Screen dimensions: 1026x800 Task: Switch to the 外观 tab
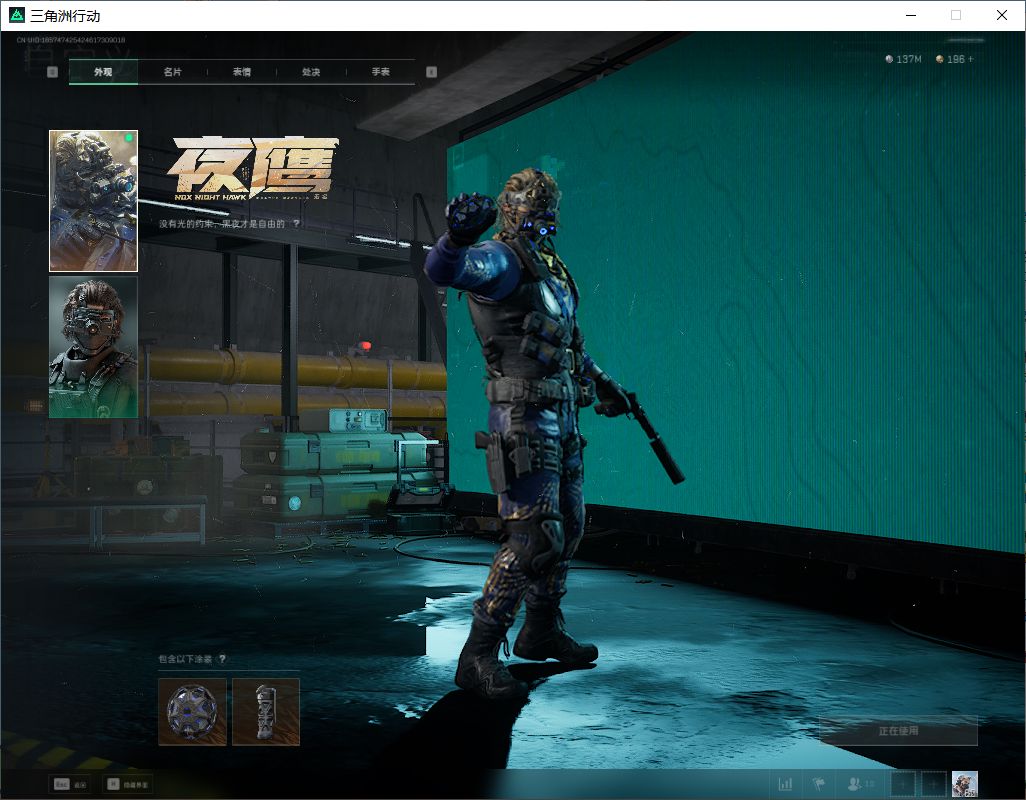(103, 72)
